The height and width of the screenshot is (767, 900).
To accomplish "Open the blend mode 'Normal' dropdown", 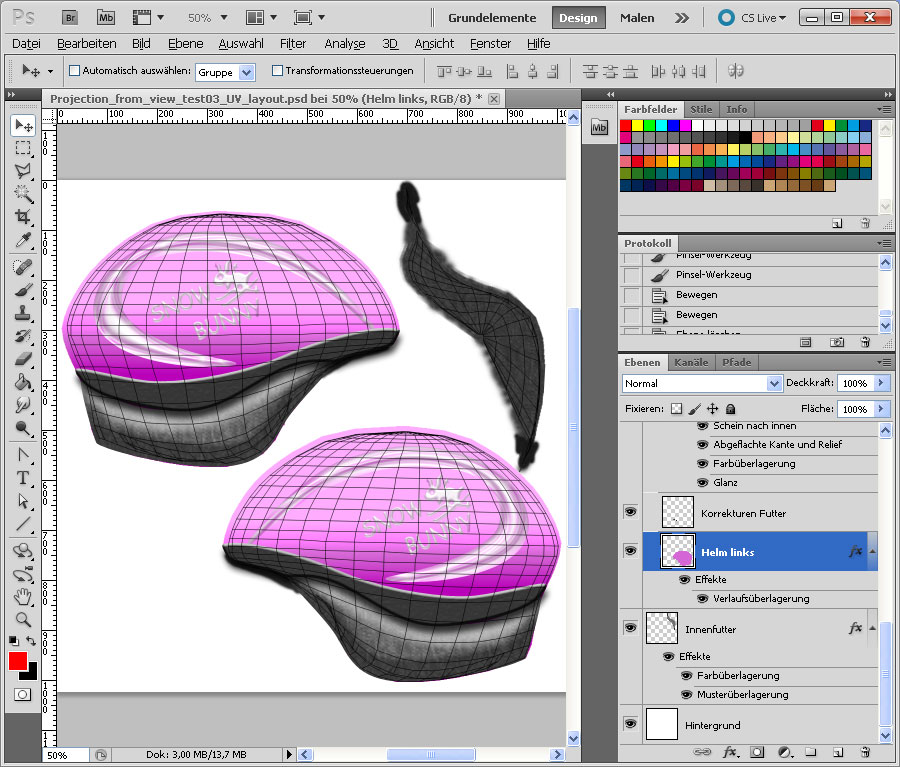I will (773, 383).
